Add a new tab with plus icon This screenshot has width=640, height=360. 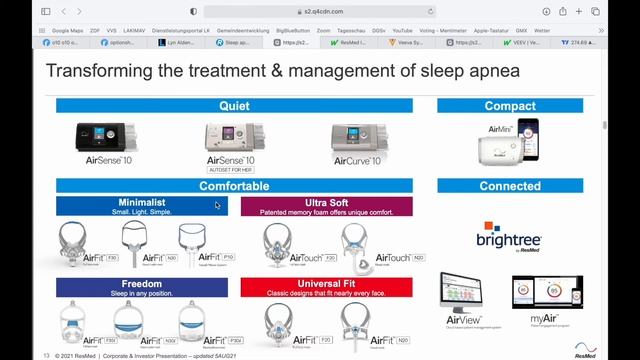tap(579, 11)
